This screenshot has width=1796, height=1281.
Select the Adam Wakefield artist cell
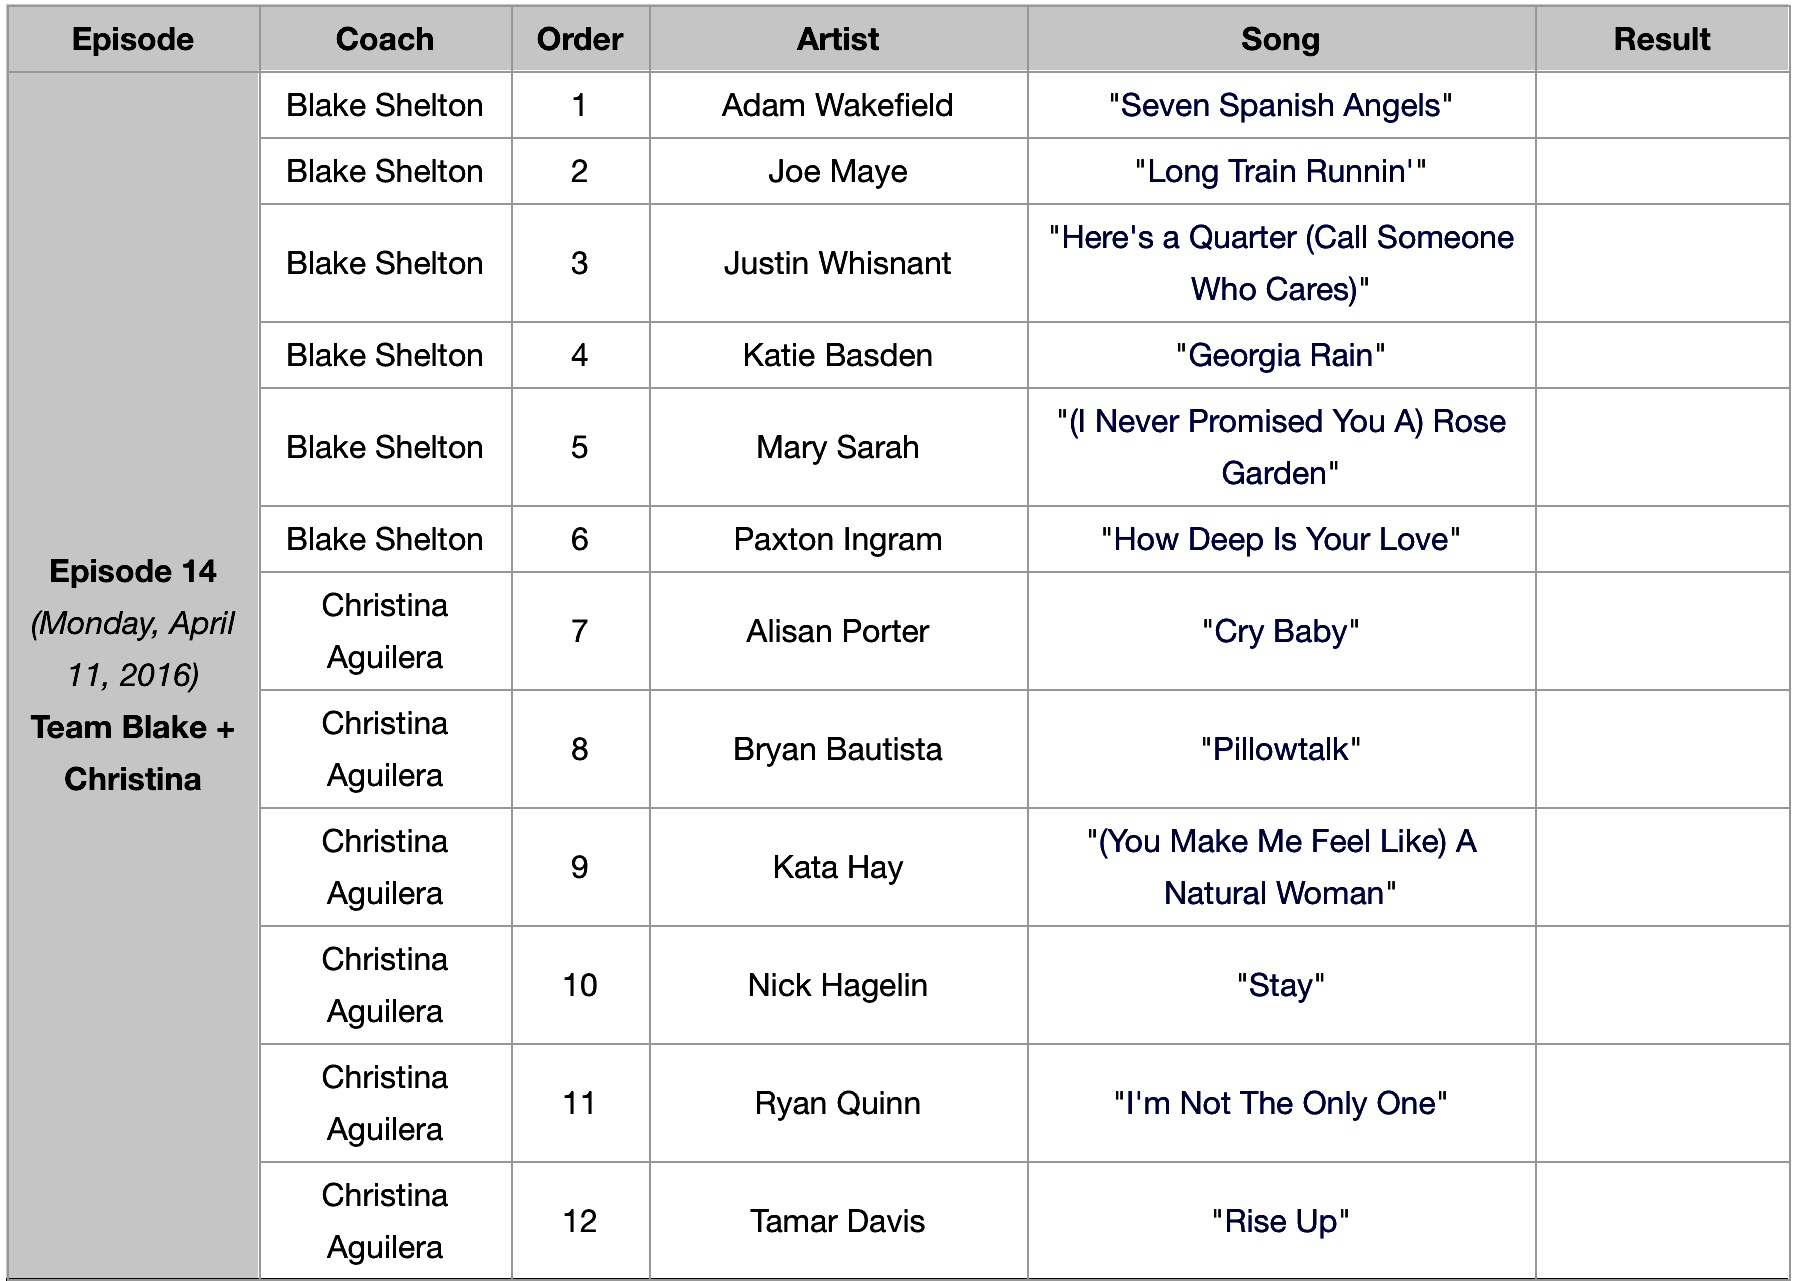pos(838,105)
